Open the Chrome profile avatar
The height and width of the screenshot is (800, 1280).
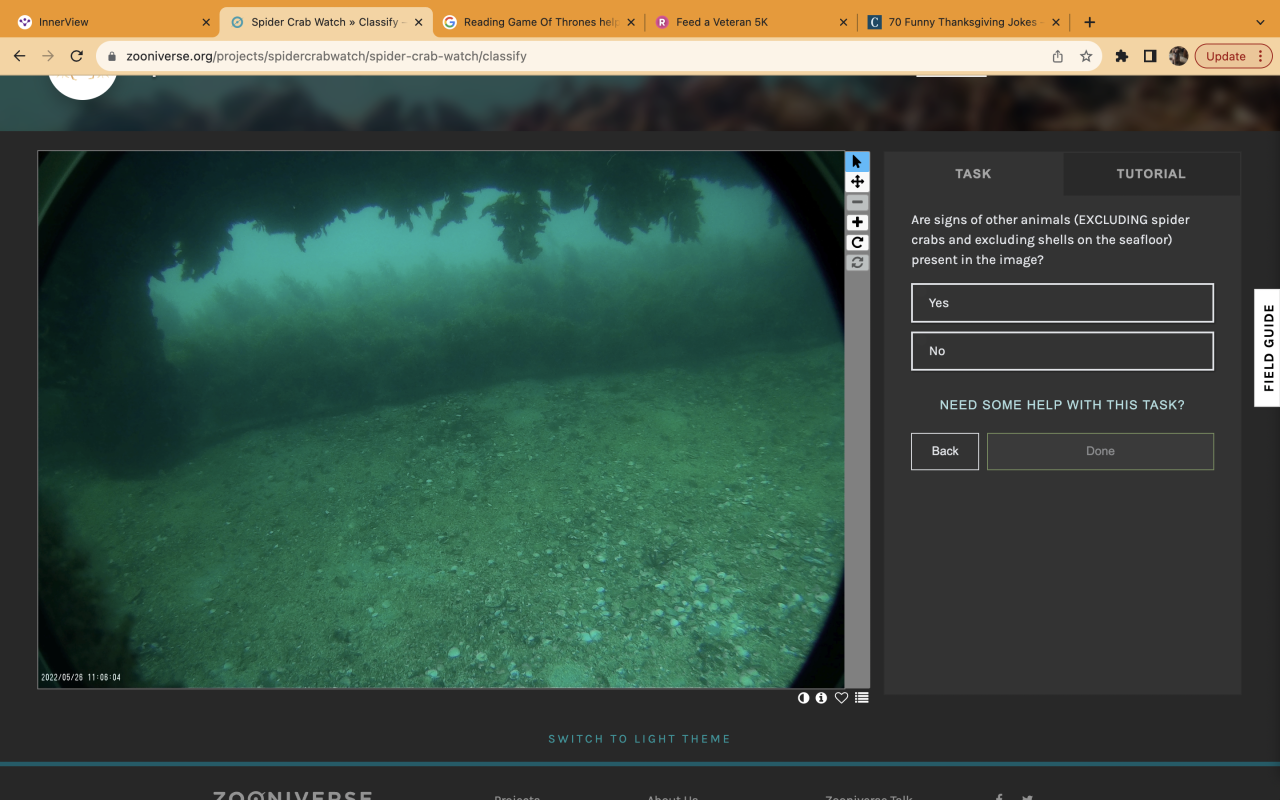[1179, 56]
